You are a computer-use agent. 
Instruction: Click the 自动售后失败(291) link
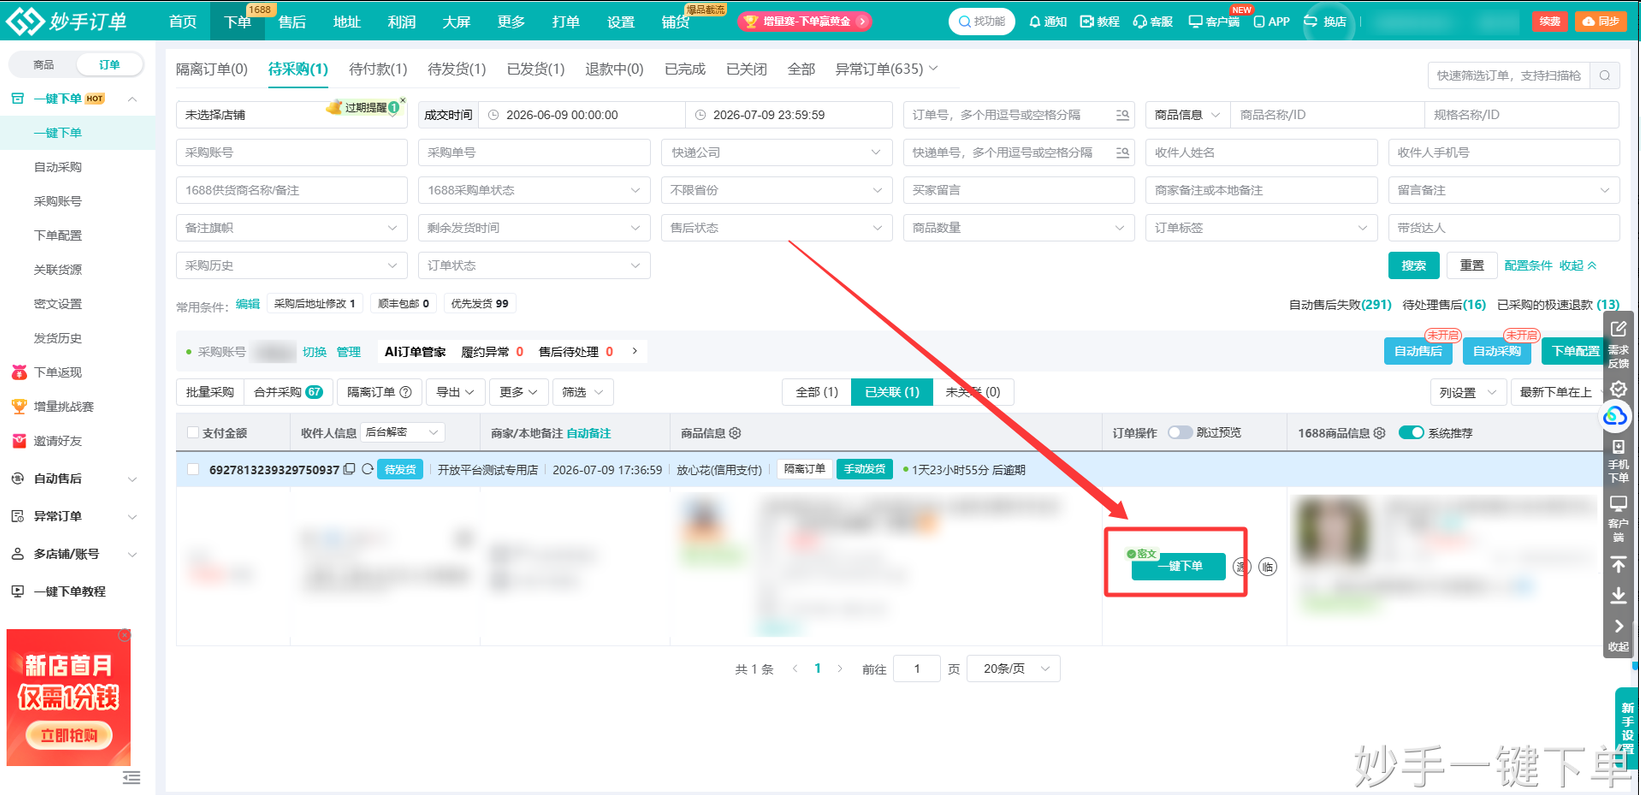click(1340, 305)
